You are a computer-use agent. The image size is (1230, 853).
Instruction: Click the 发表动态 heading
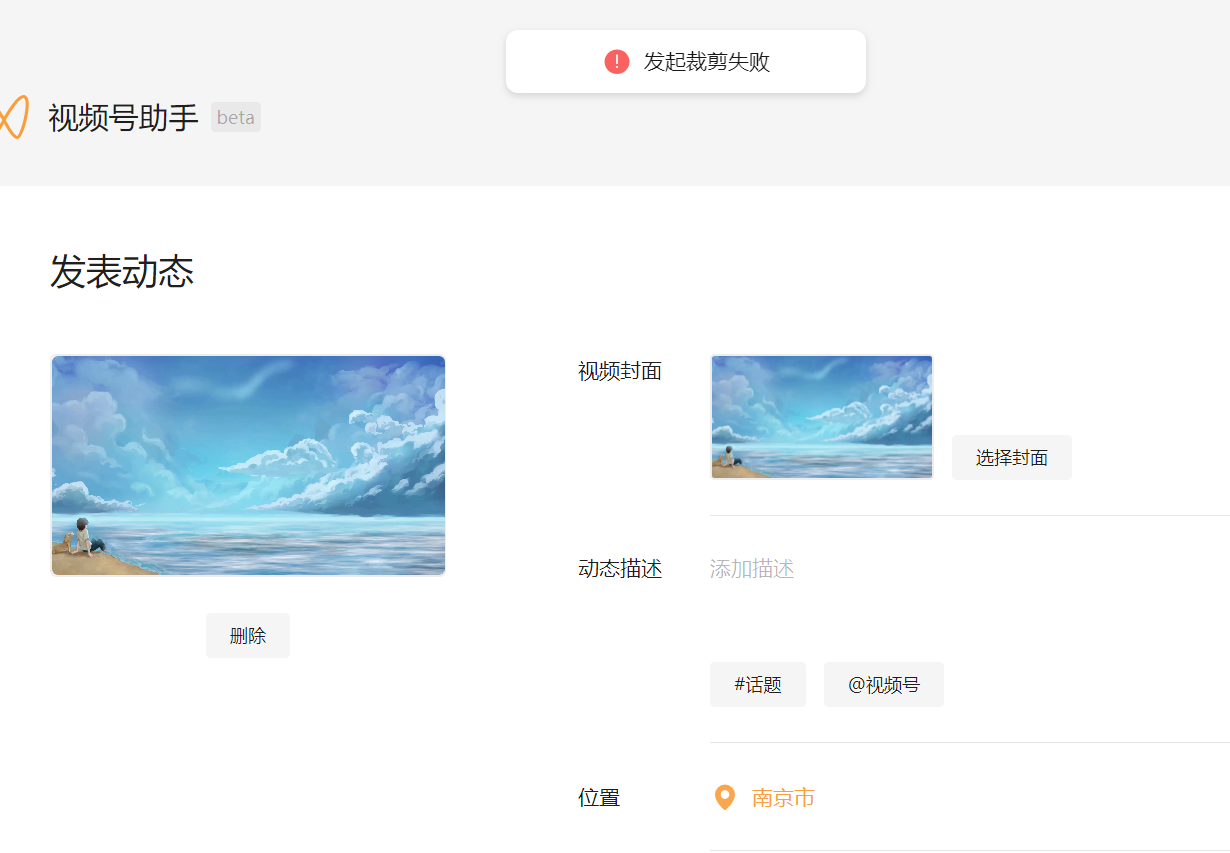coord(122,271)
